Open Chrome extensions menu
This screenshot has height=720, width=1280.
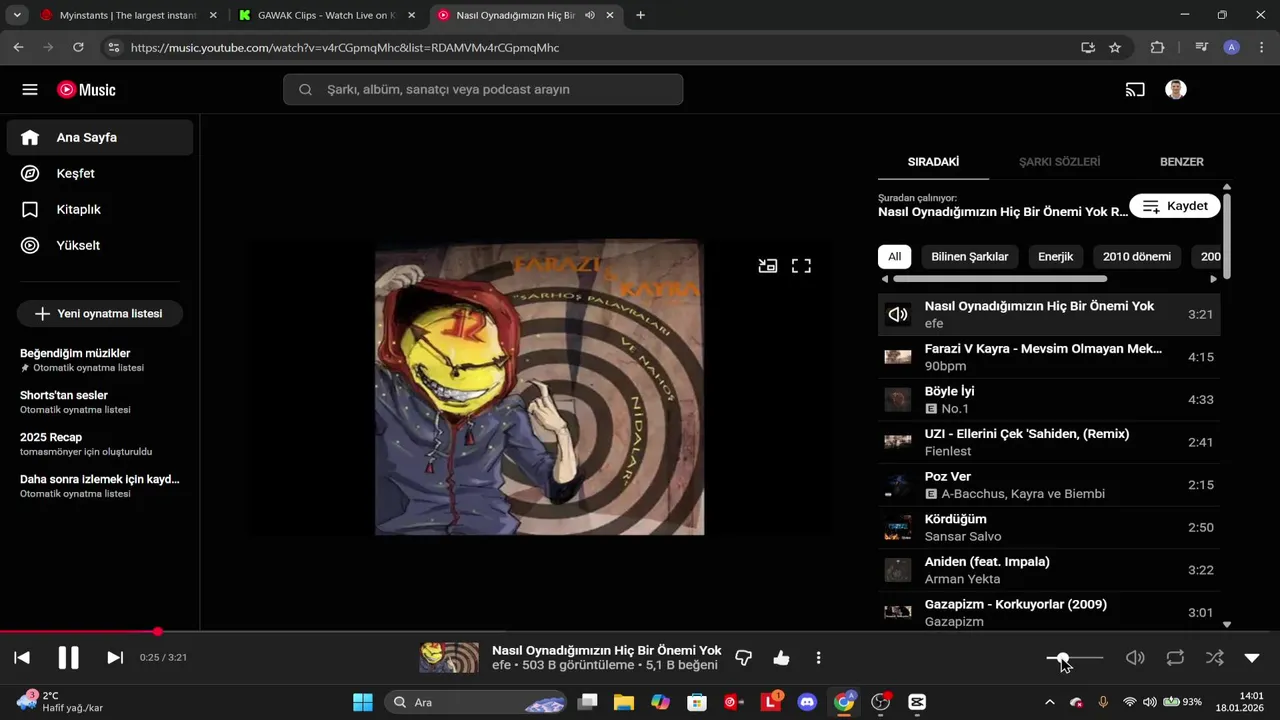[1158, 47]
